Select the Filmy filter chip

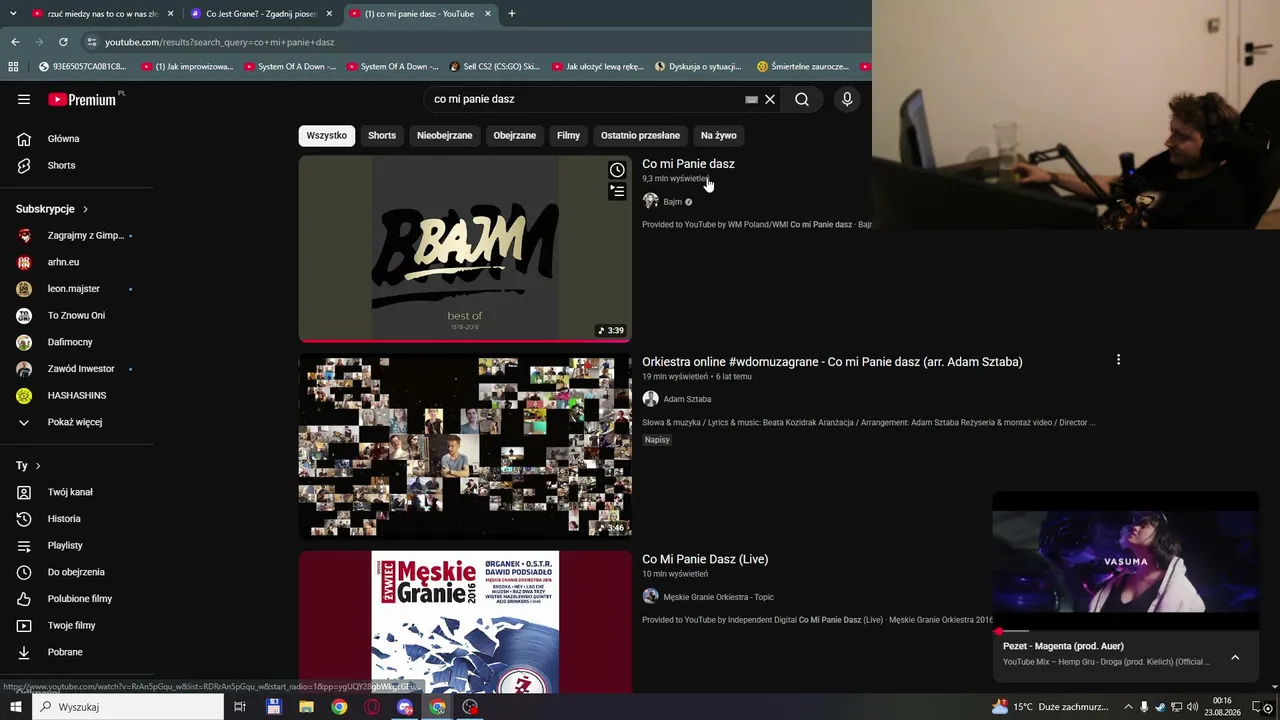(568, 135)
